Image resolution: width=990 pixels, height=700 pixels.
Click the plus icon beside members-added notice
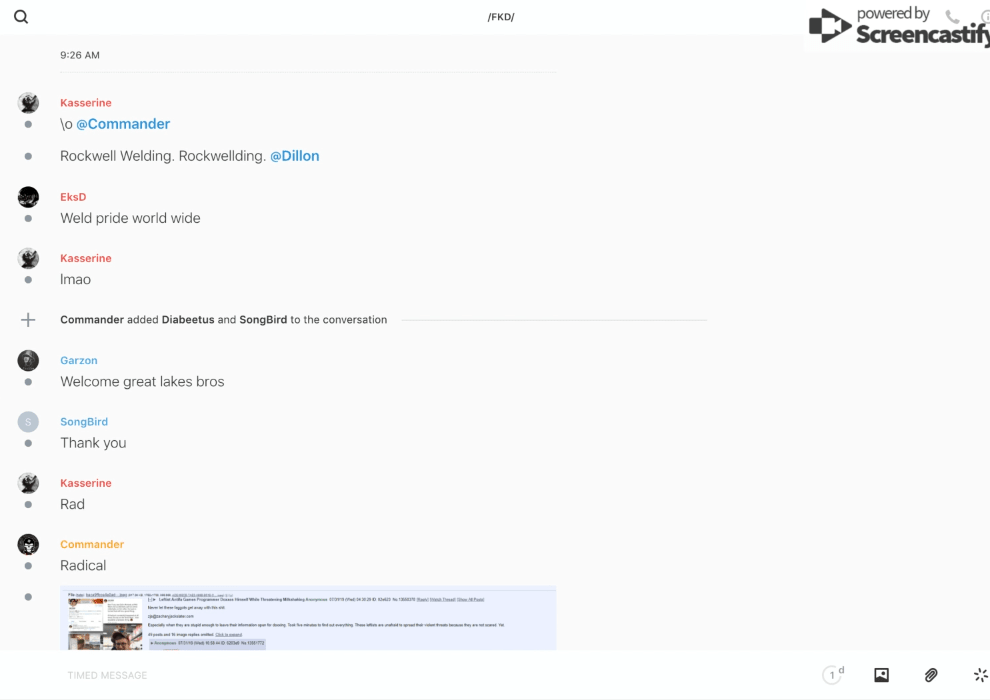tap(28, 320)
